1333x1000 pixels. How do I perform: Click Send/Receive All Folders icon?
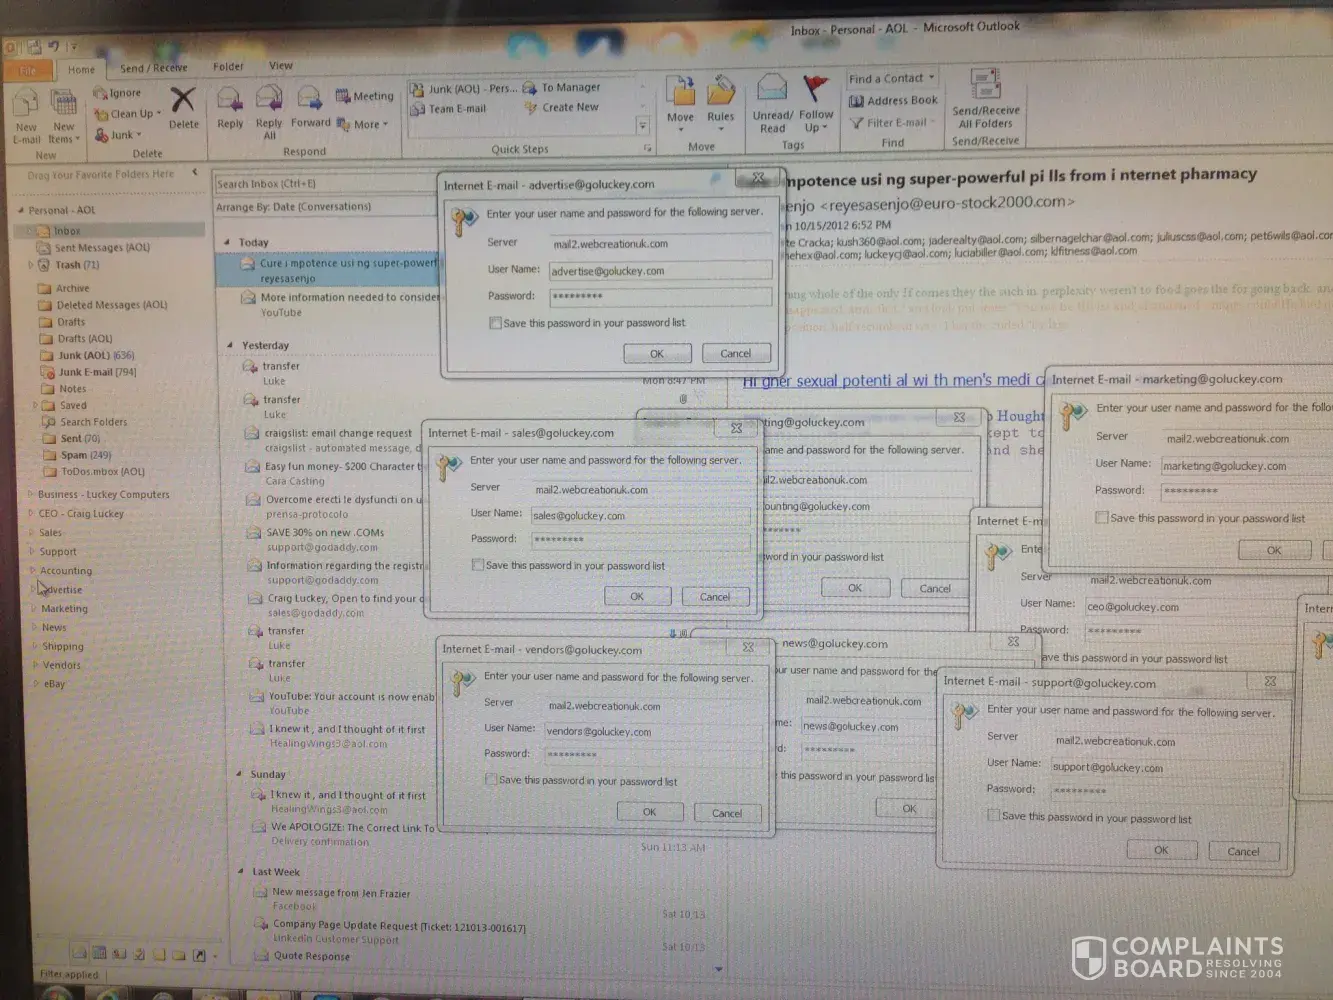[985, 88]
